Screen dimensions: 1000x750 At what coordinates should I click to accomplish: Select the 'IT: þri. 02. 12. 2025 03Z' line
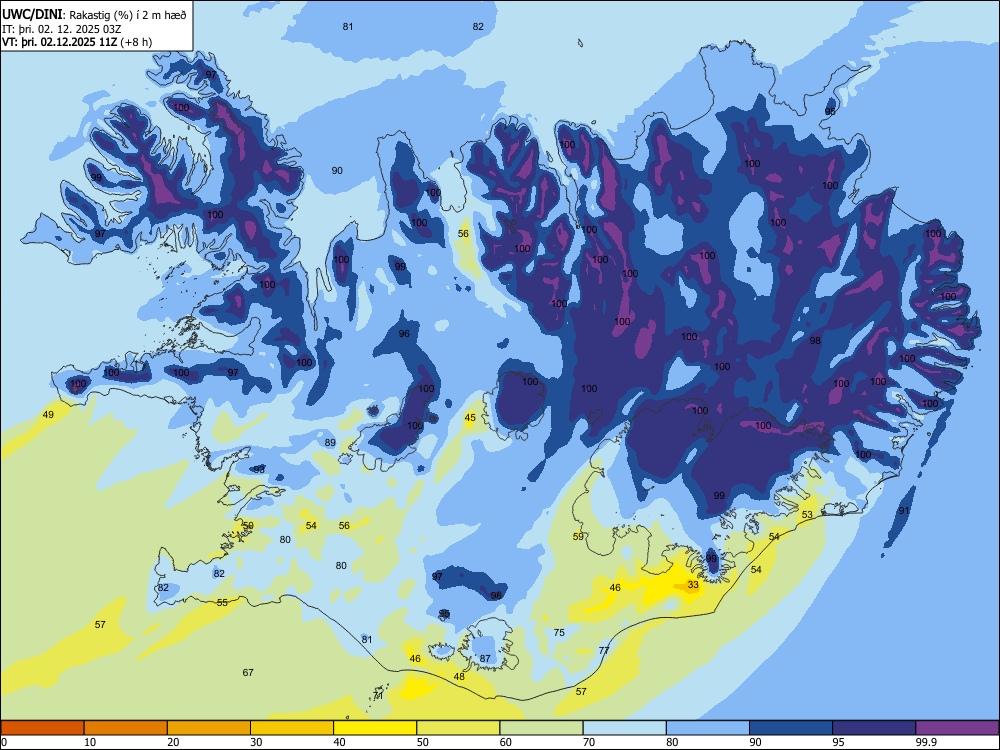click(x=61, y=29)
